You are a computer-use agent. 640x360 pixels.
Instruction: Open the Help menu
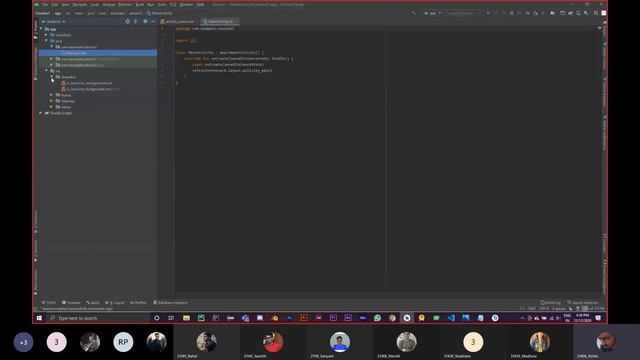[x=200, y=4]
